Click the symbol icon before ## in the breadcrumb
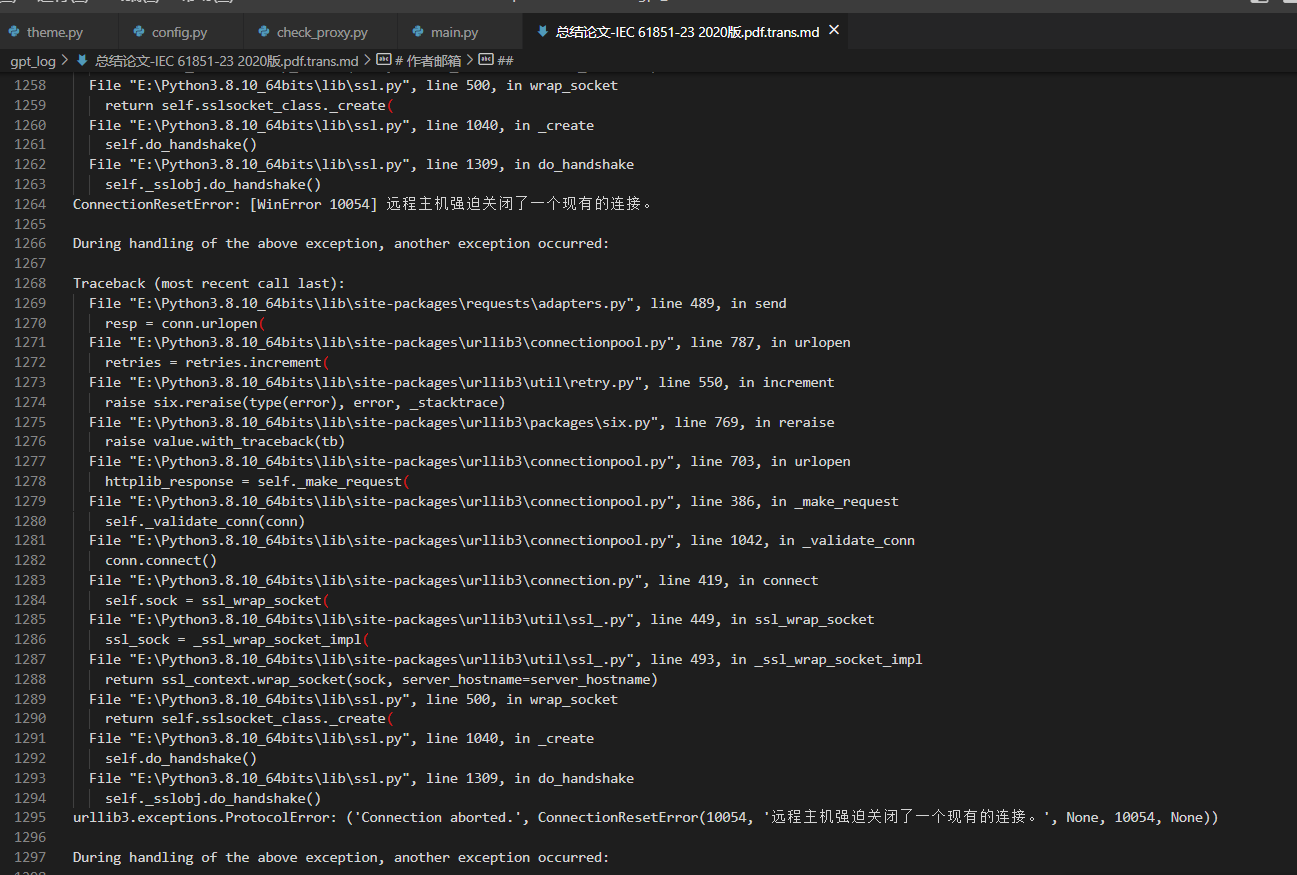 [x=486, y=61]
